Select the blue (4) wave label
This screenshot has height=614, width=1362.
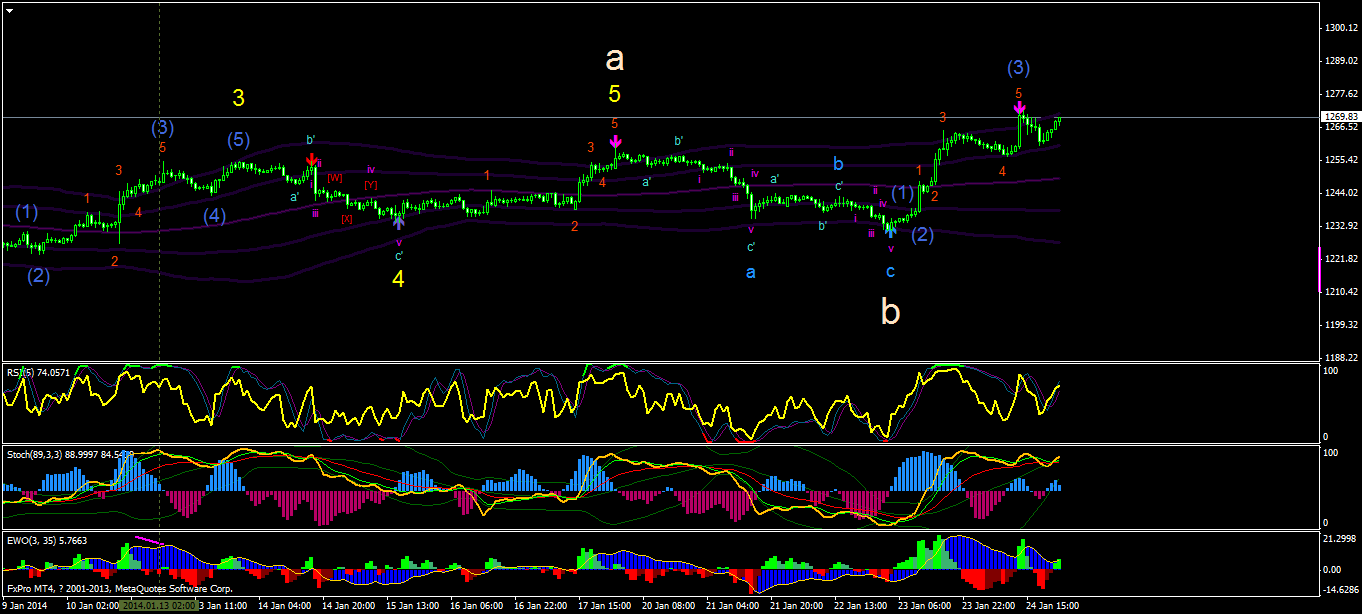pyautogui.click(x=215, y=215)
